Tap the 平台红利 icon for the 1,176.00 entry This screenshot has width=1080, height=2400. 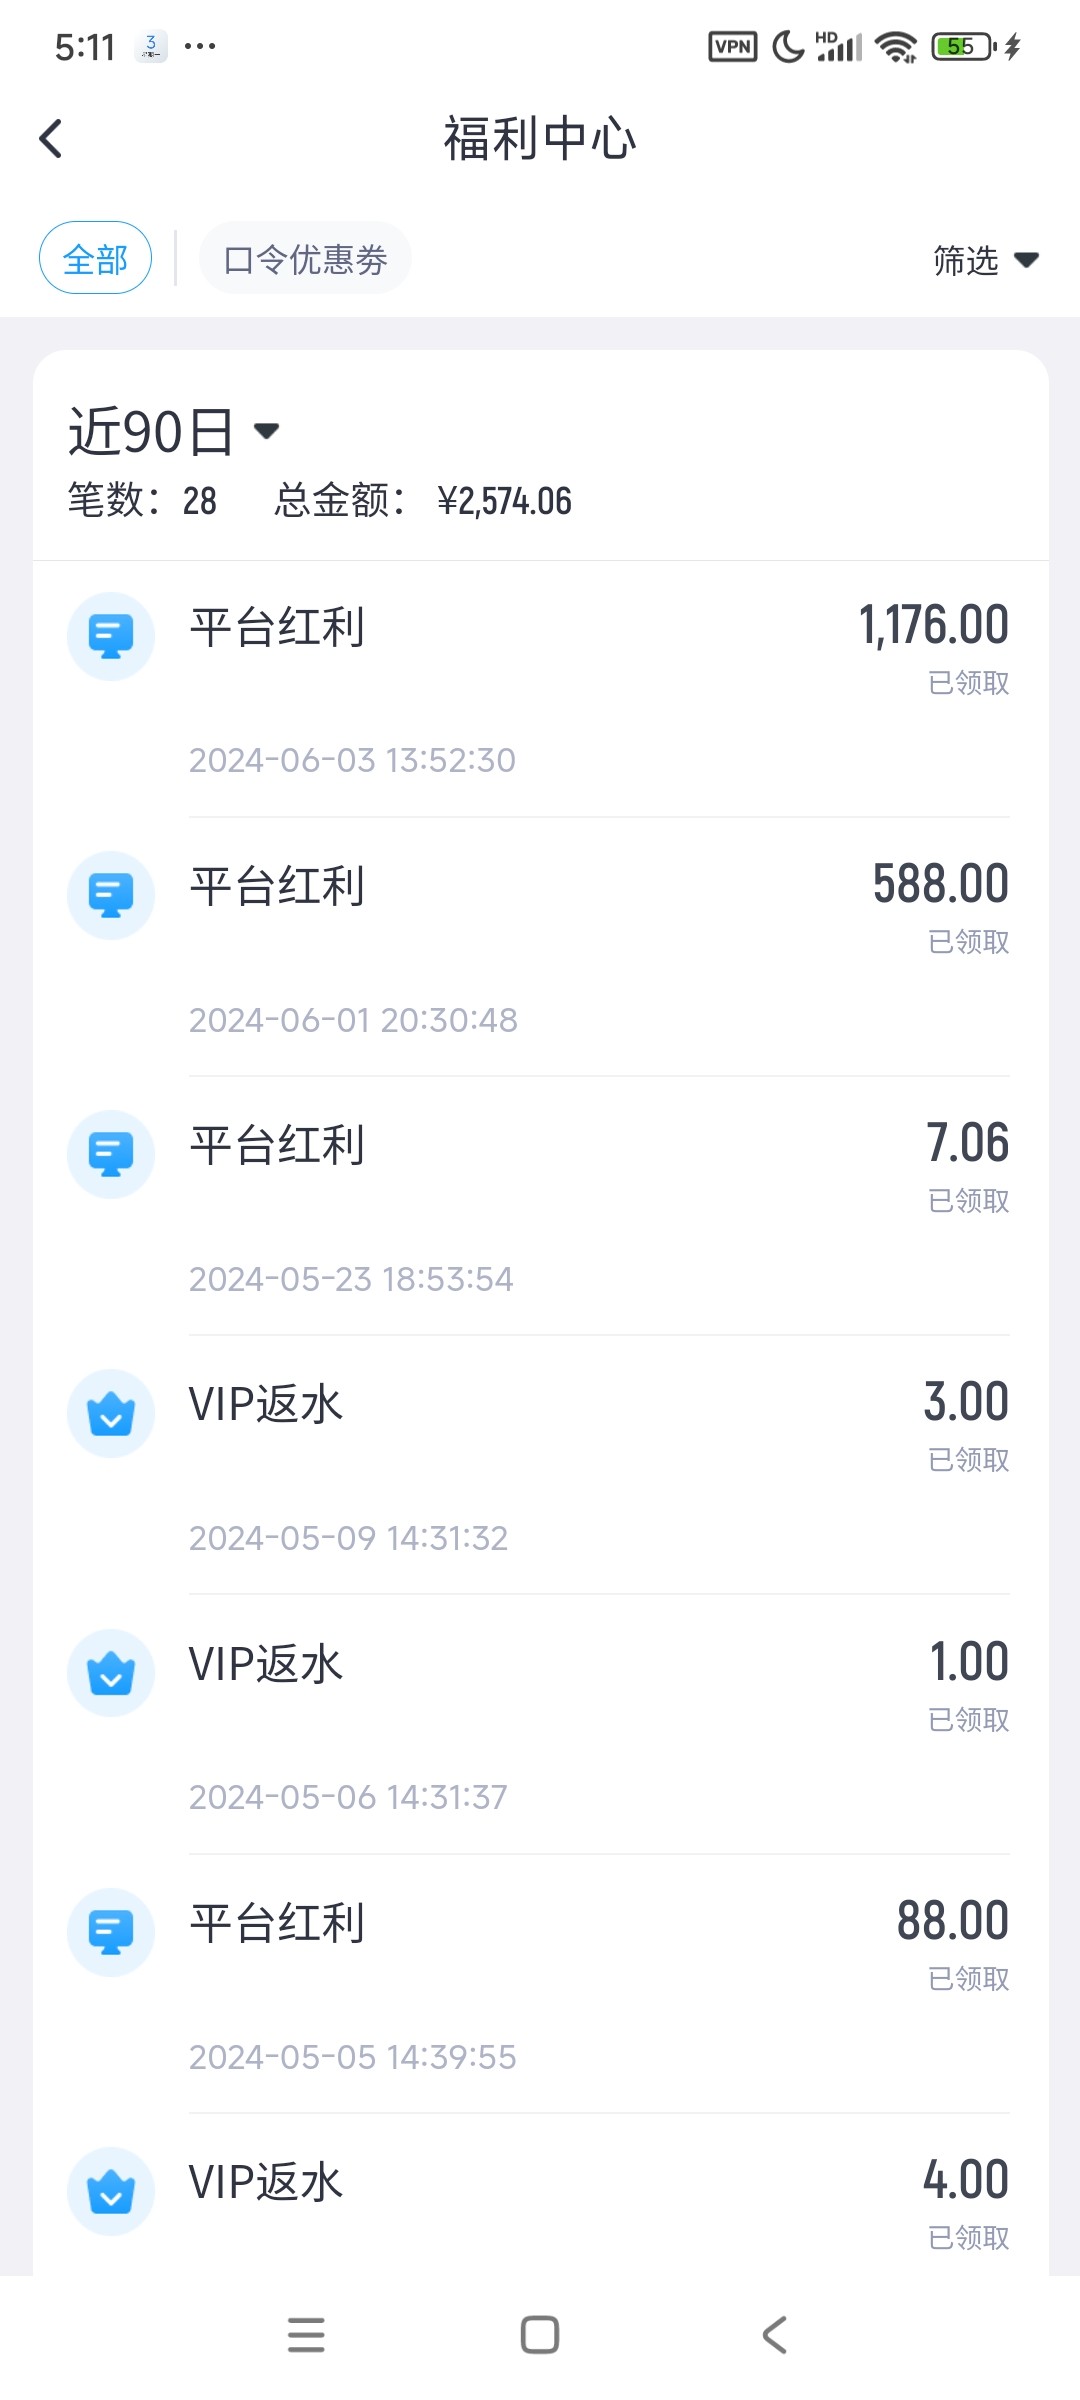(x=111, y=636)
